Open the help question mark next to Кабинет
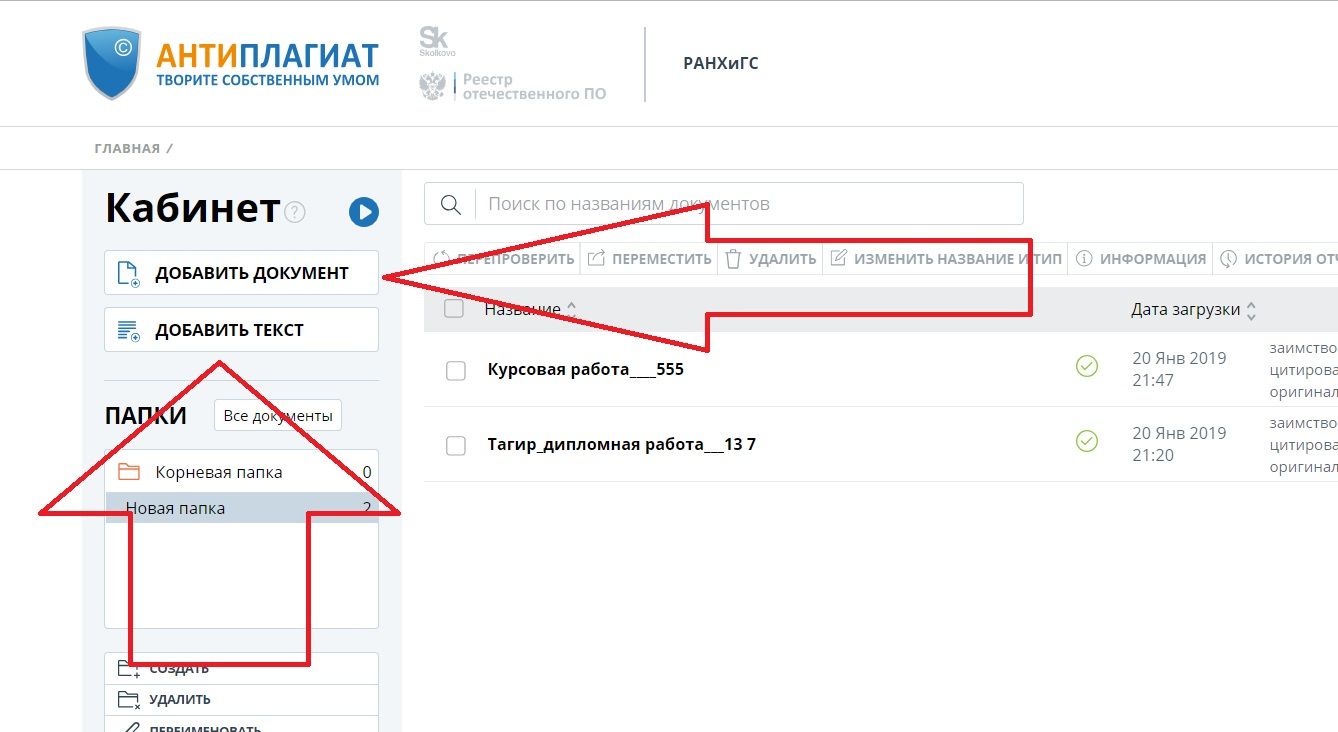This screenshot has height=732, width=1338. [x=295, y=212]
